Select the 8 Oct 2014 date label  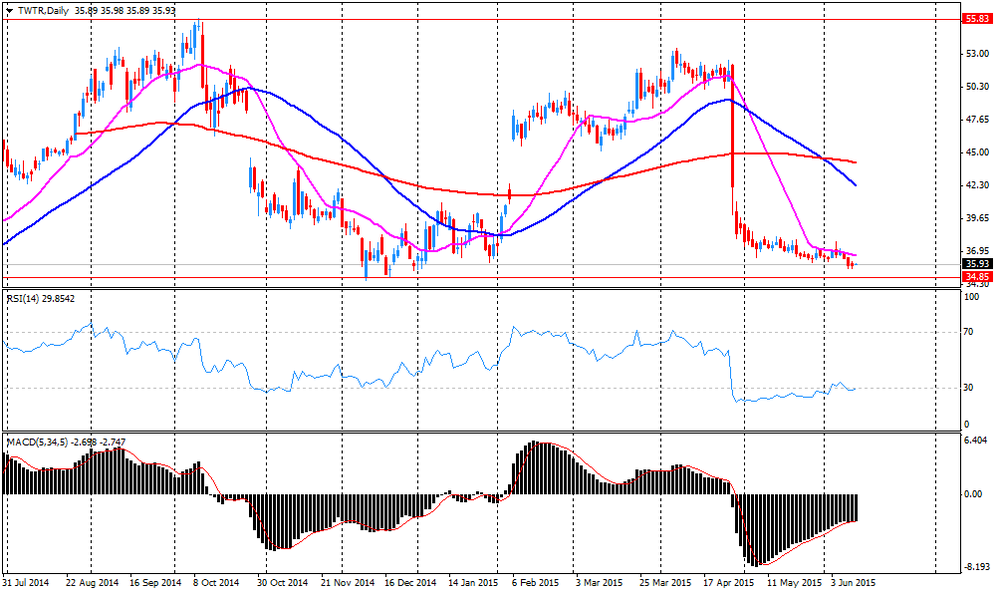click(x=216, y=583)
